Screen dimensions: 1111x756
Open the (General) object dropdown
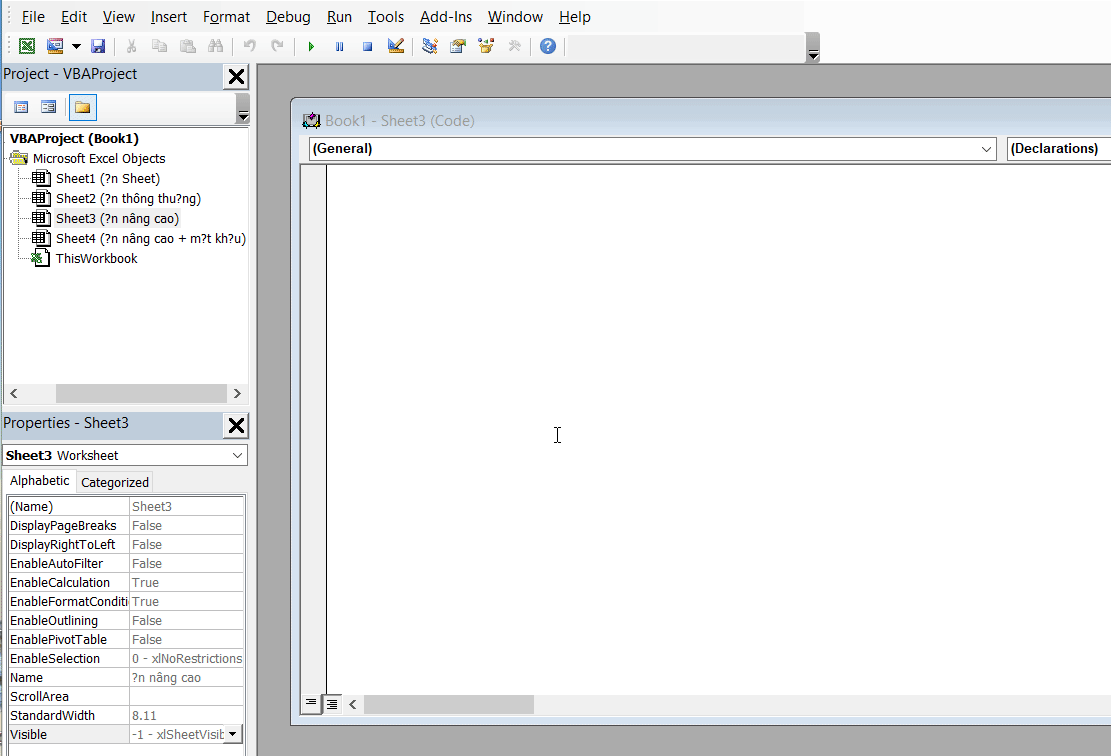[986, 149]
